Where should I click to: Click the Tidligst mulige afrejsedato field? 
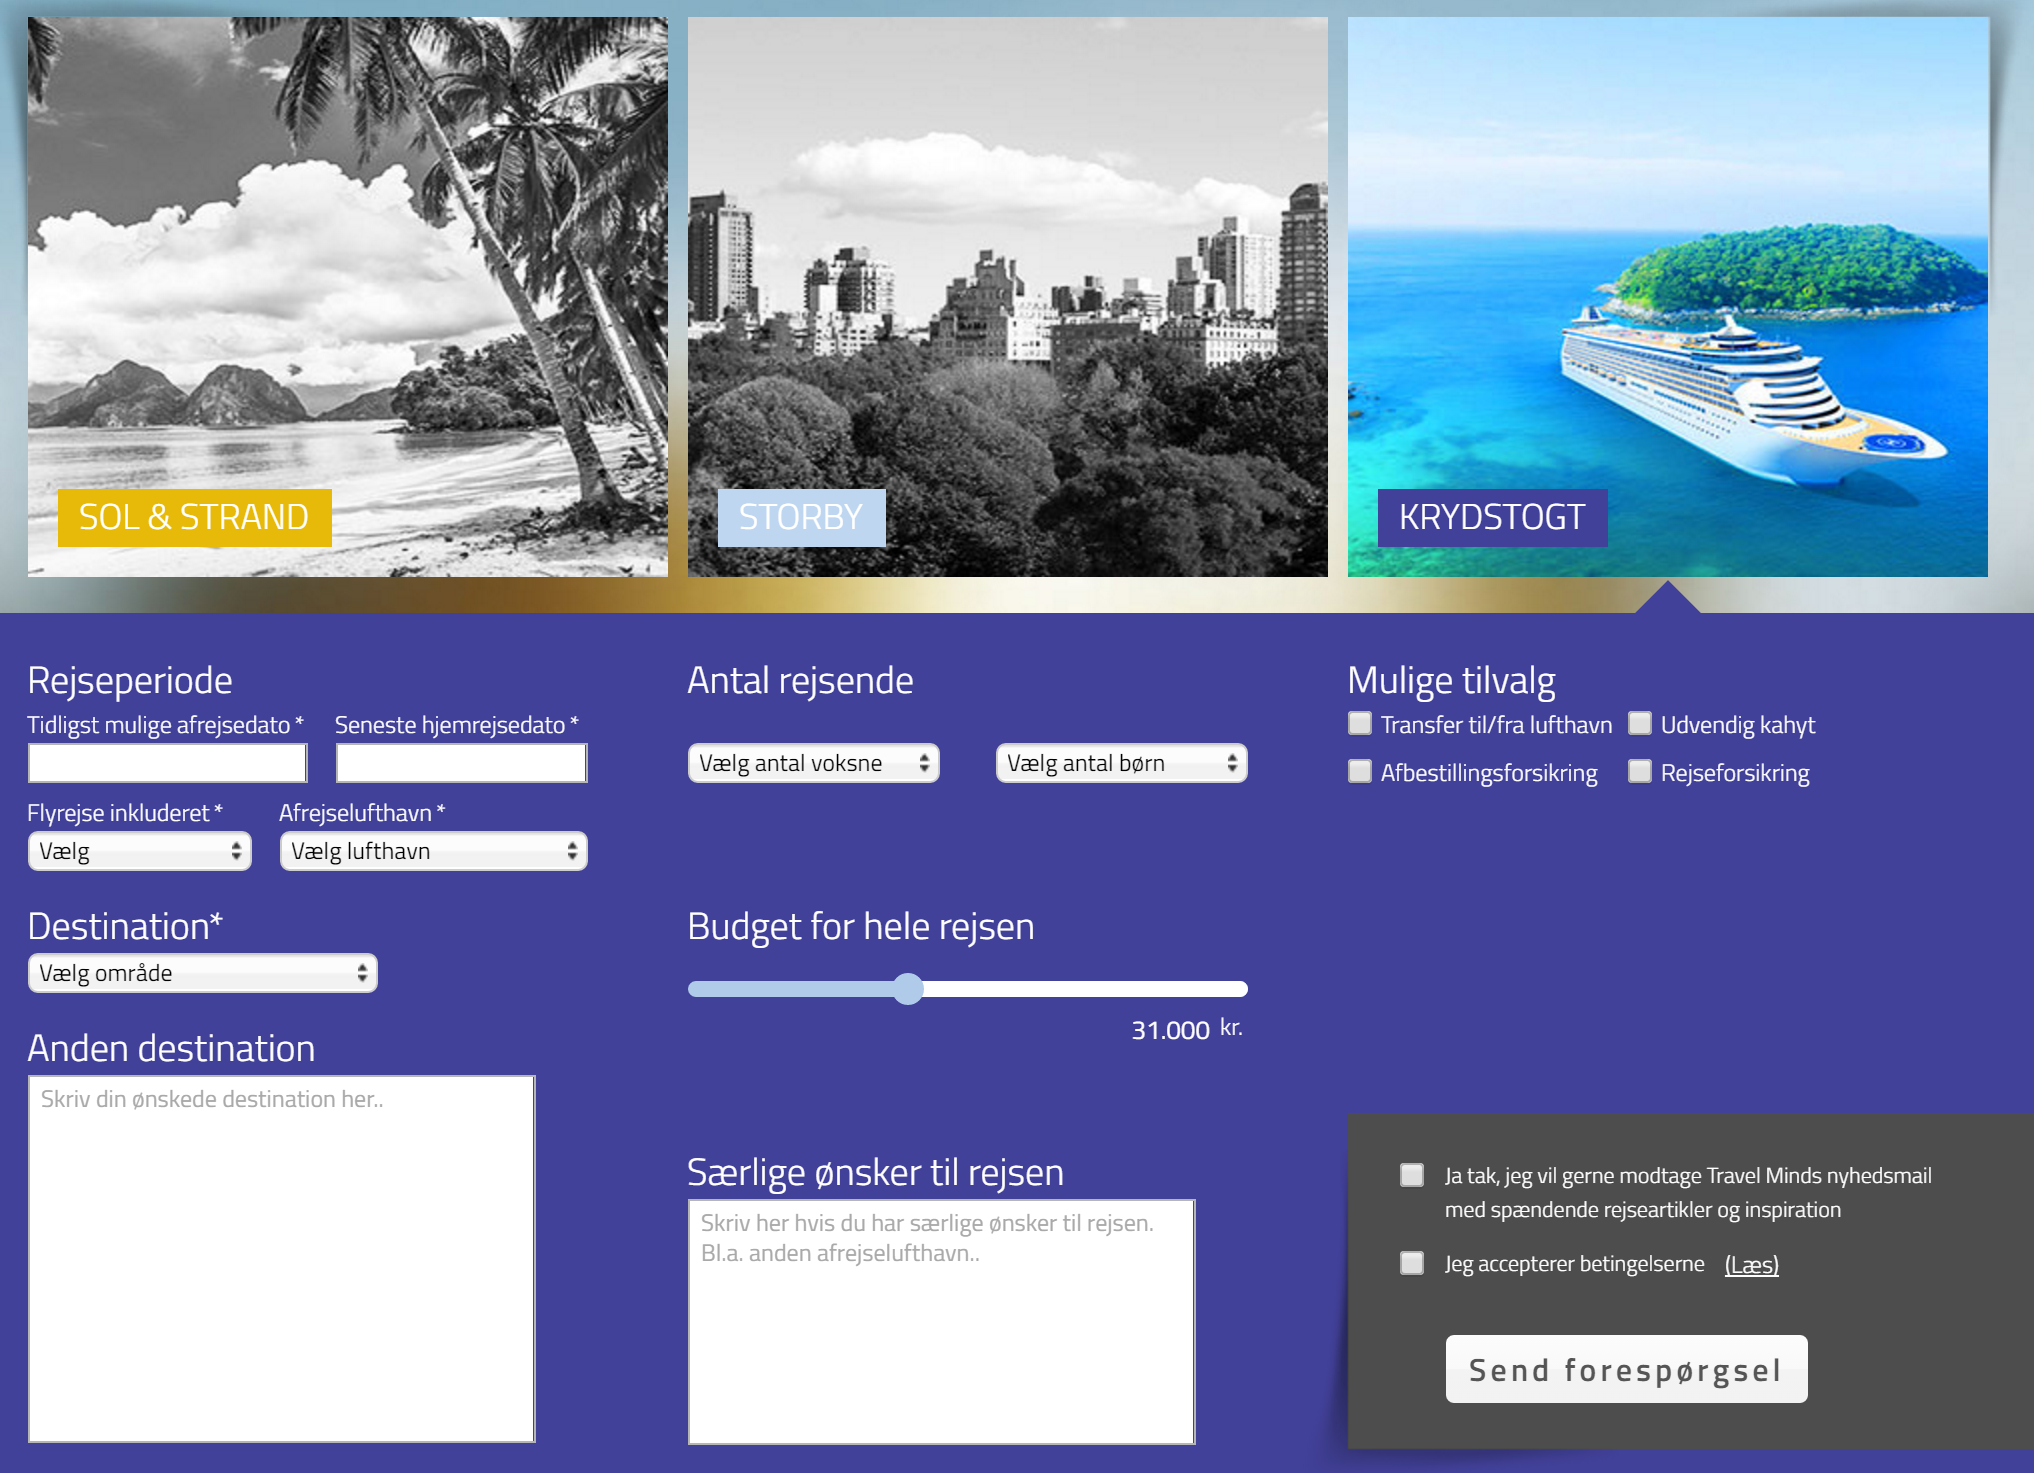167,763
